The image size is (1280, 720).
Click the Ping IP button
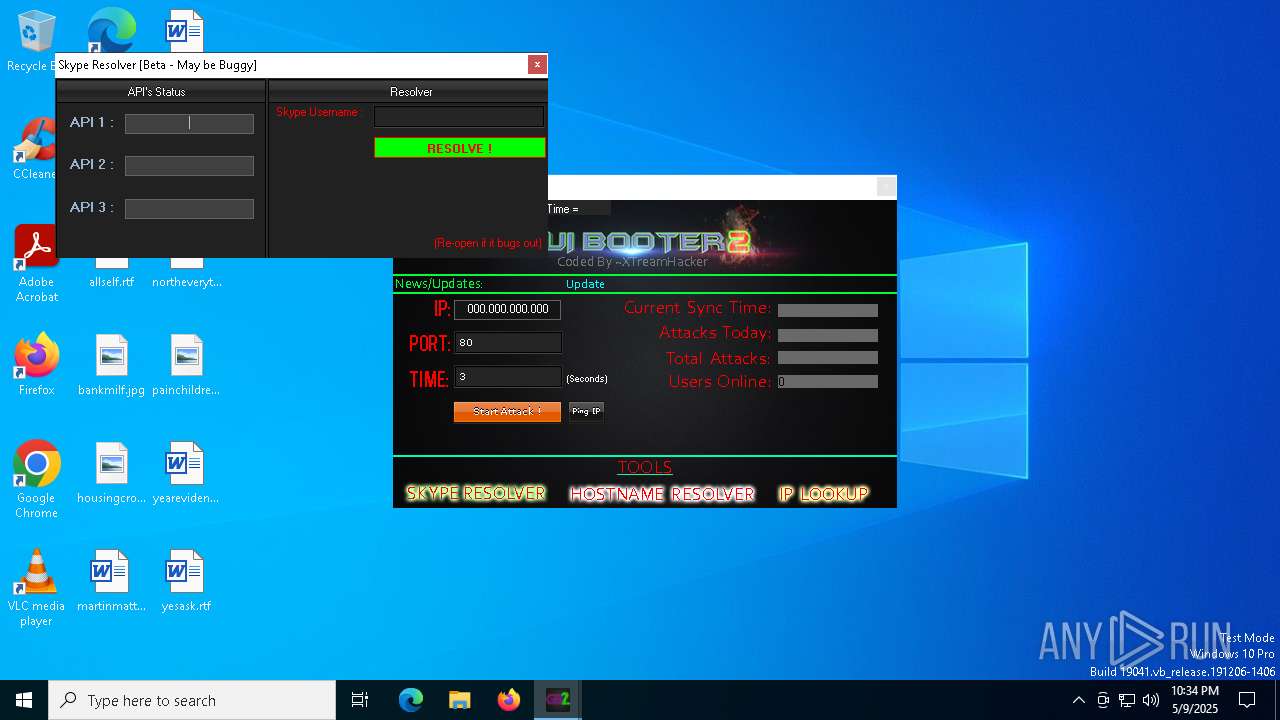(x=586, y=412)
